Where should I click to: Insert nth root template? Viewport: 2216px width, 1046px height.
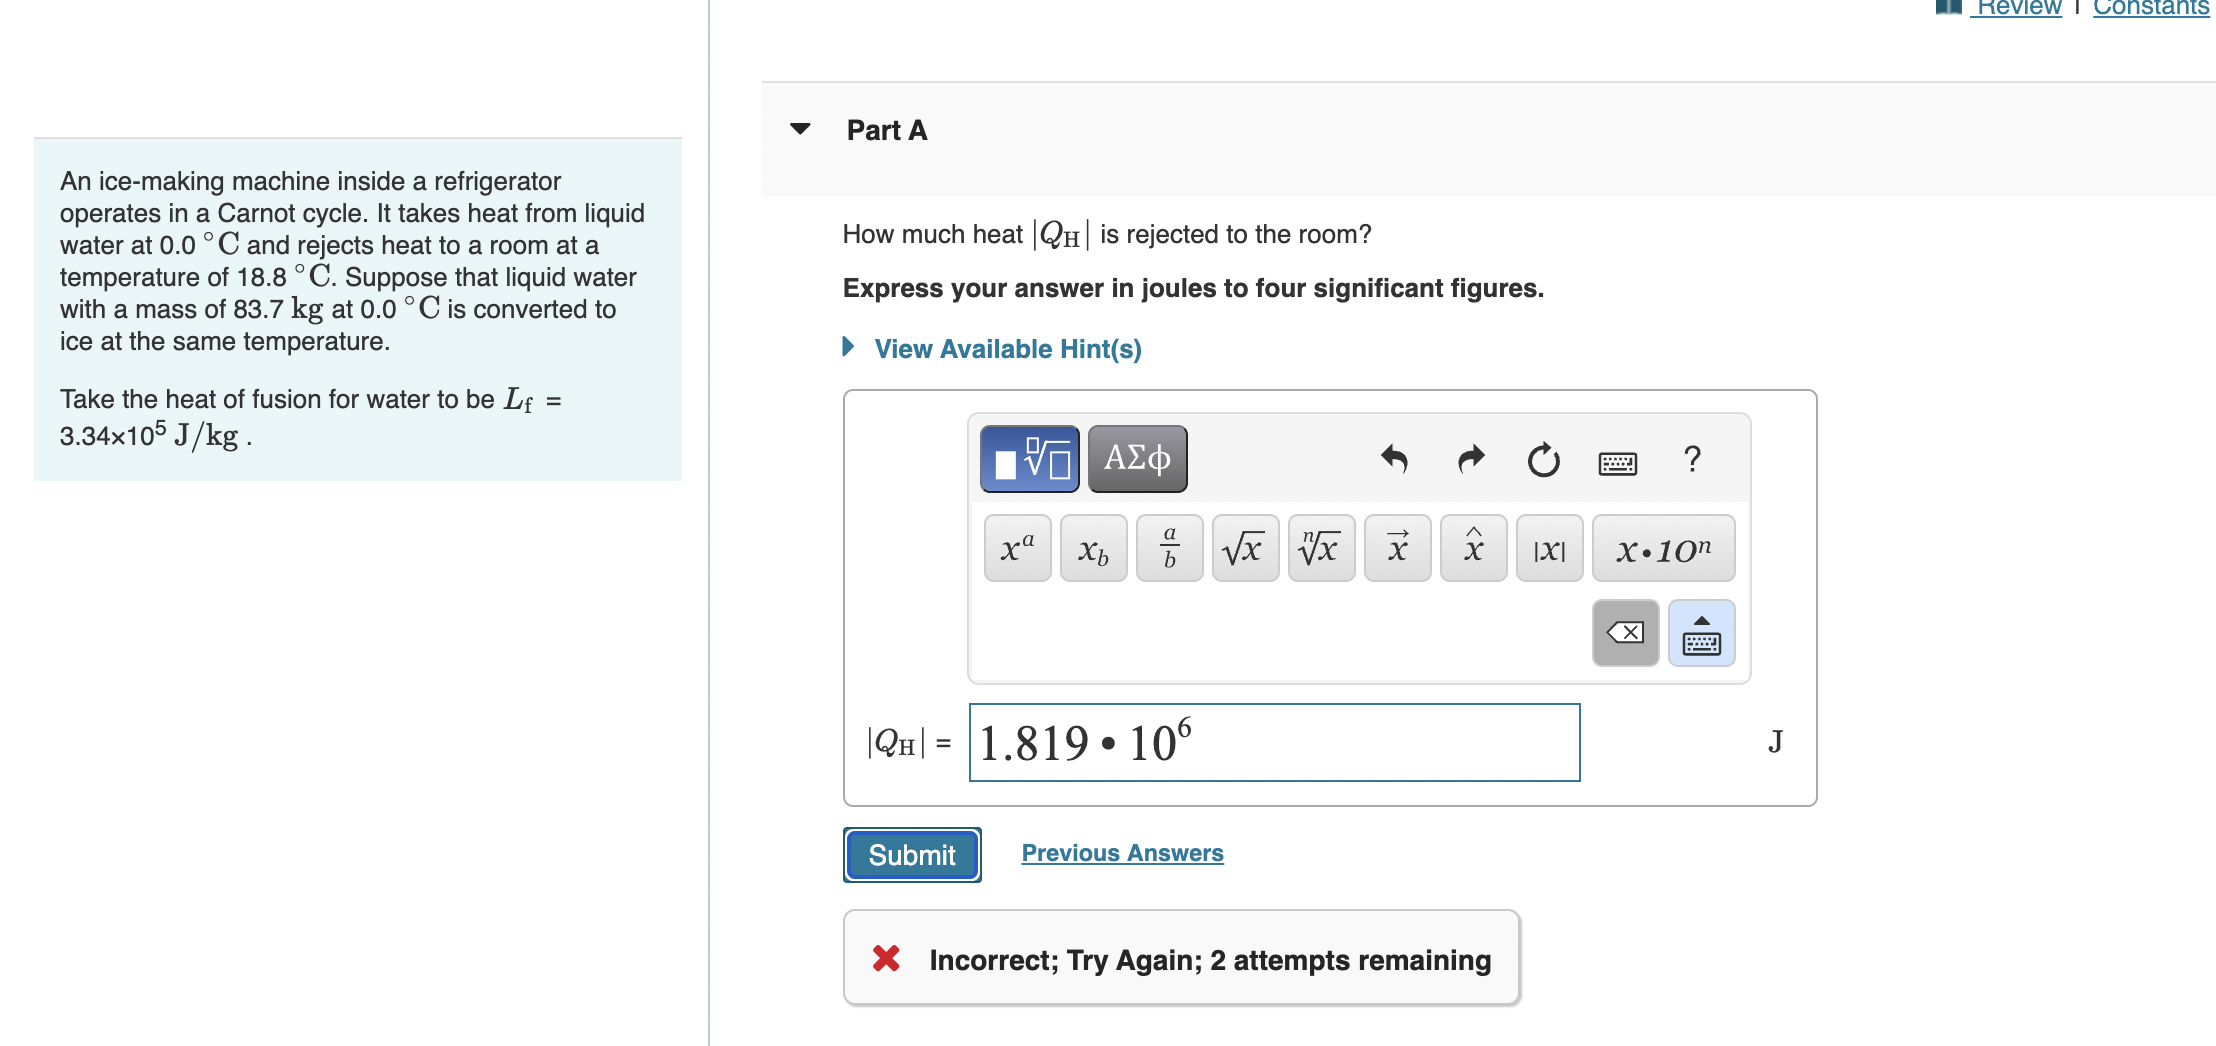[x=1321, y=548]
